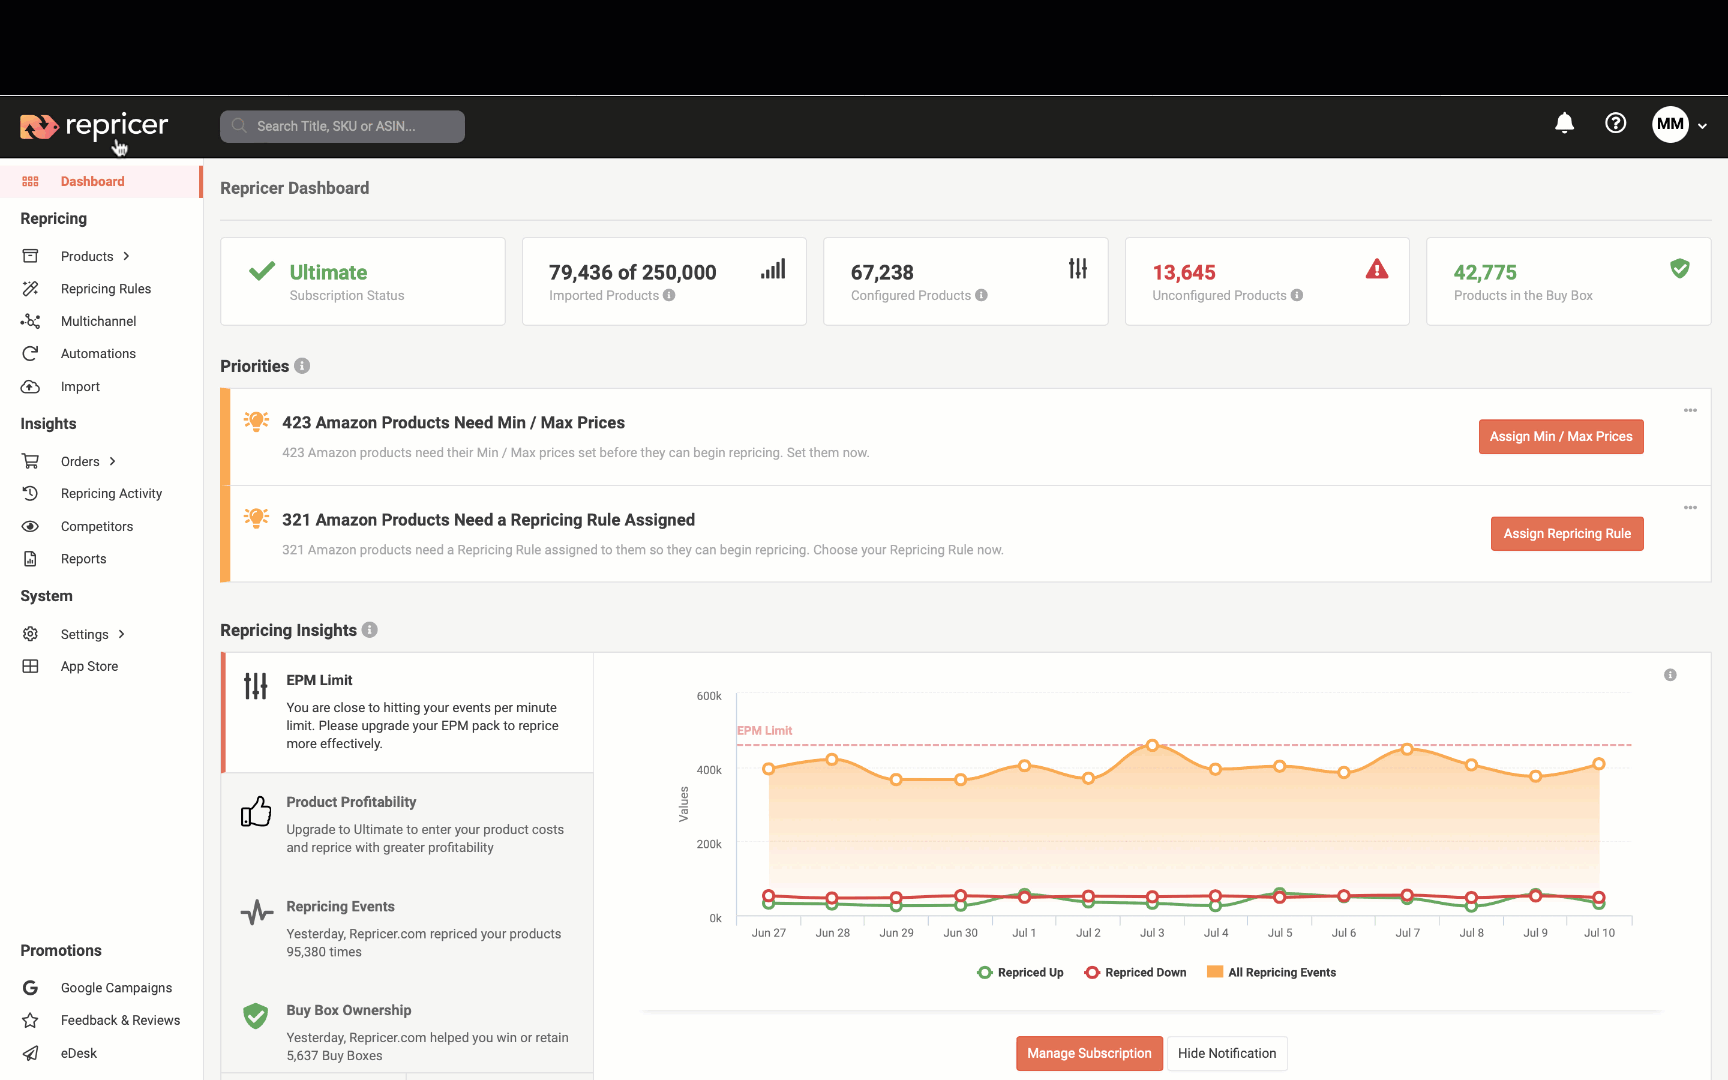Click the Repricing Insights info icon
The image size is (1728, 1080).
coord(370,630)
